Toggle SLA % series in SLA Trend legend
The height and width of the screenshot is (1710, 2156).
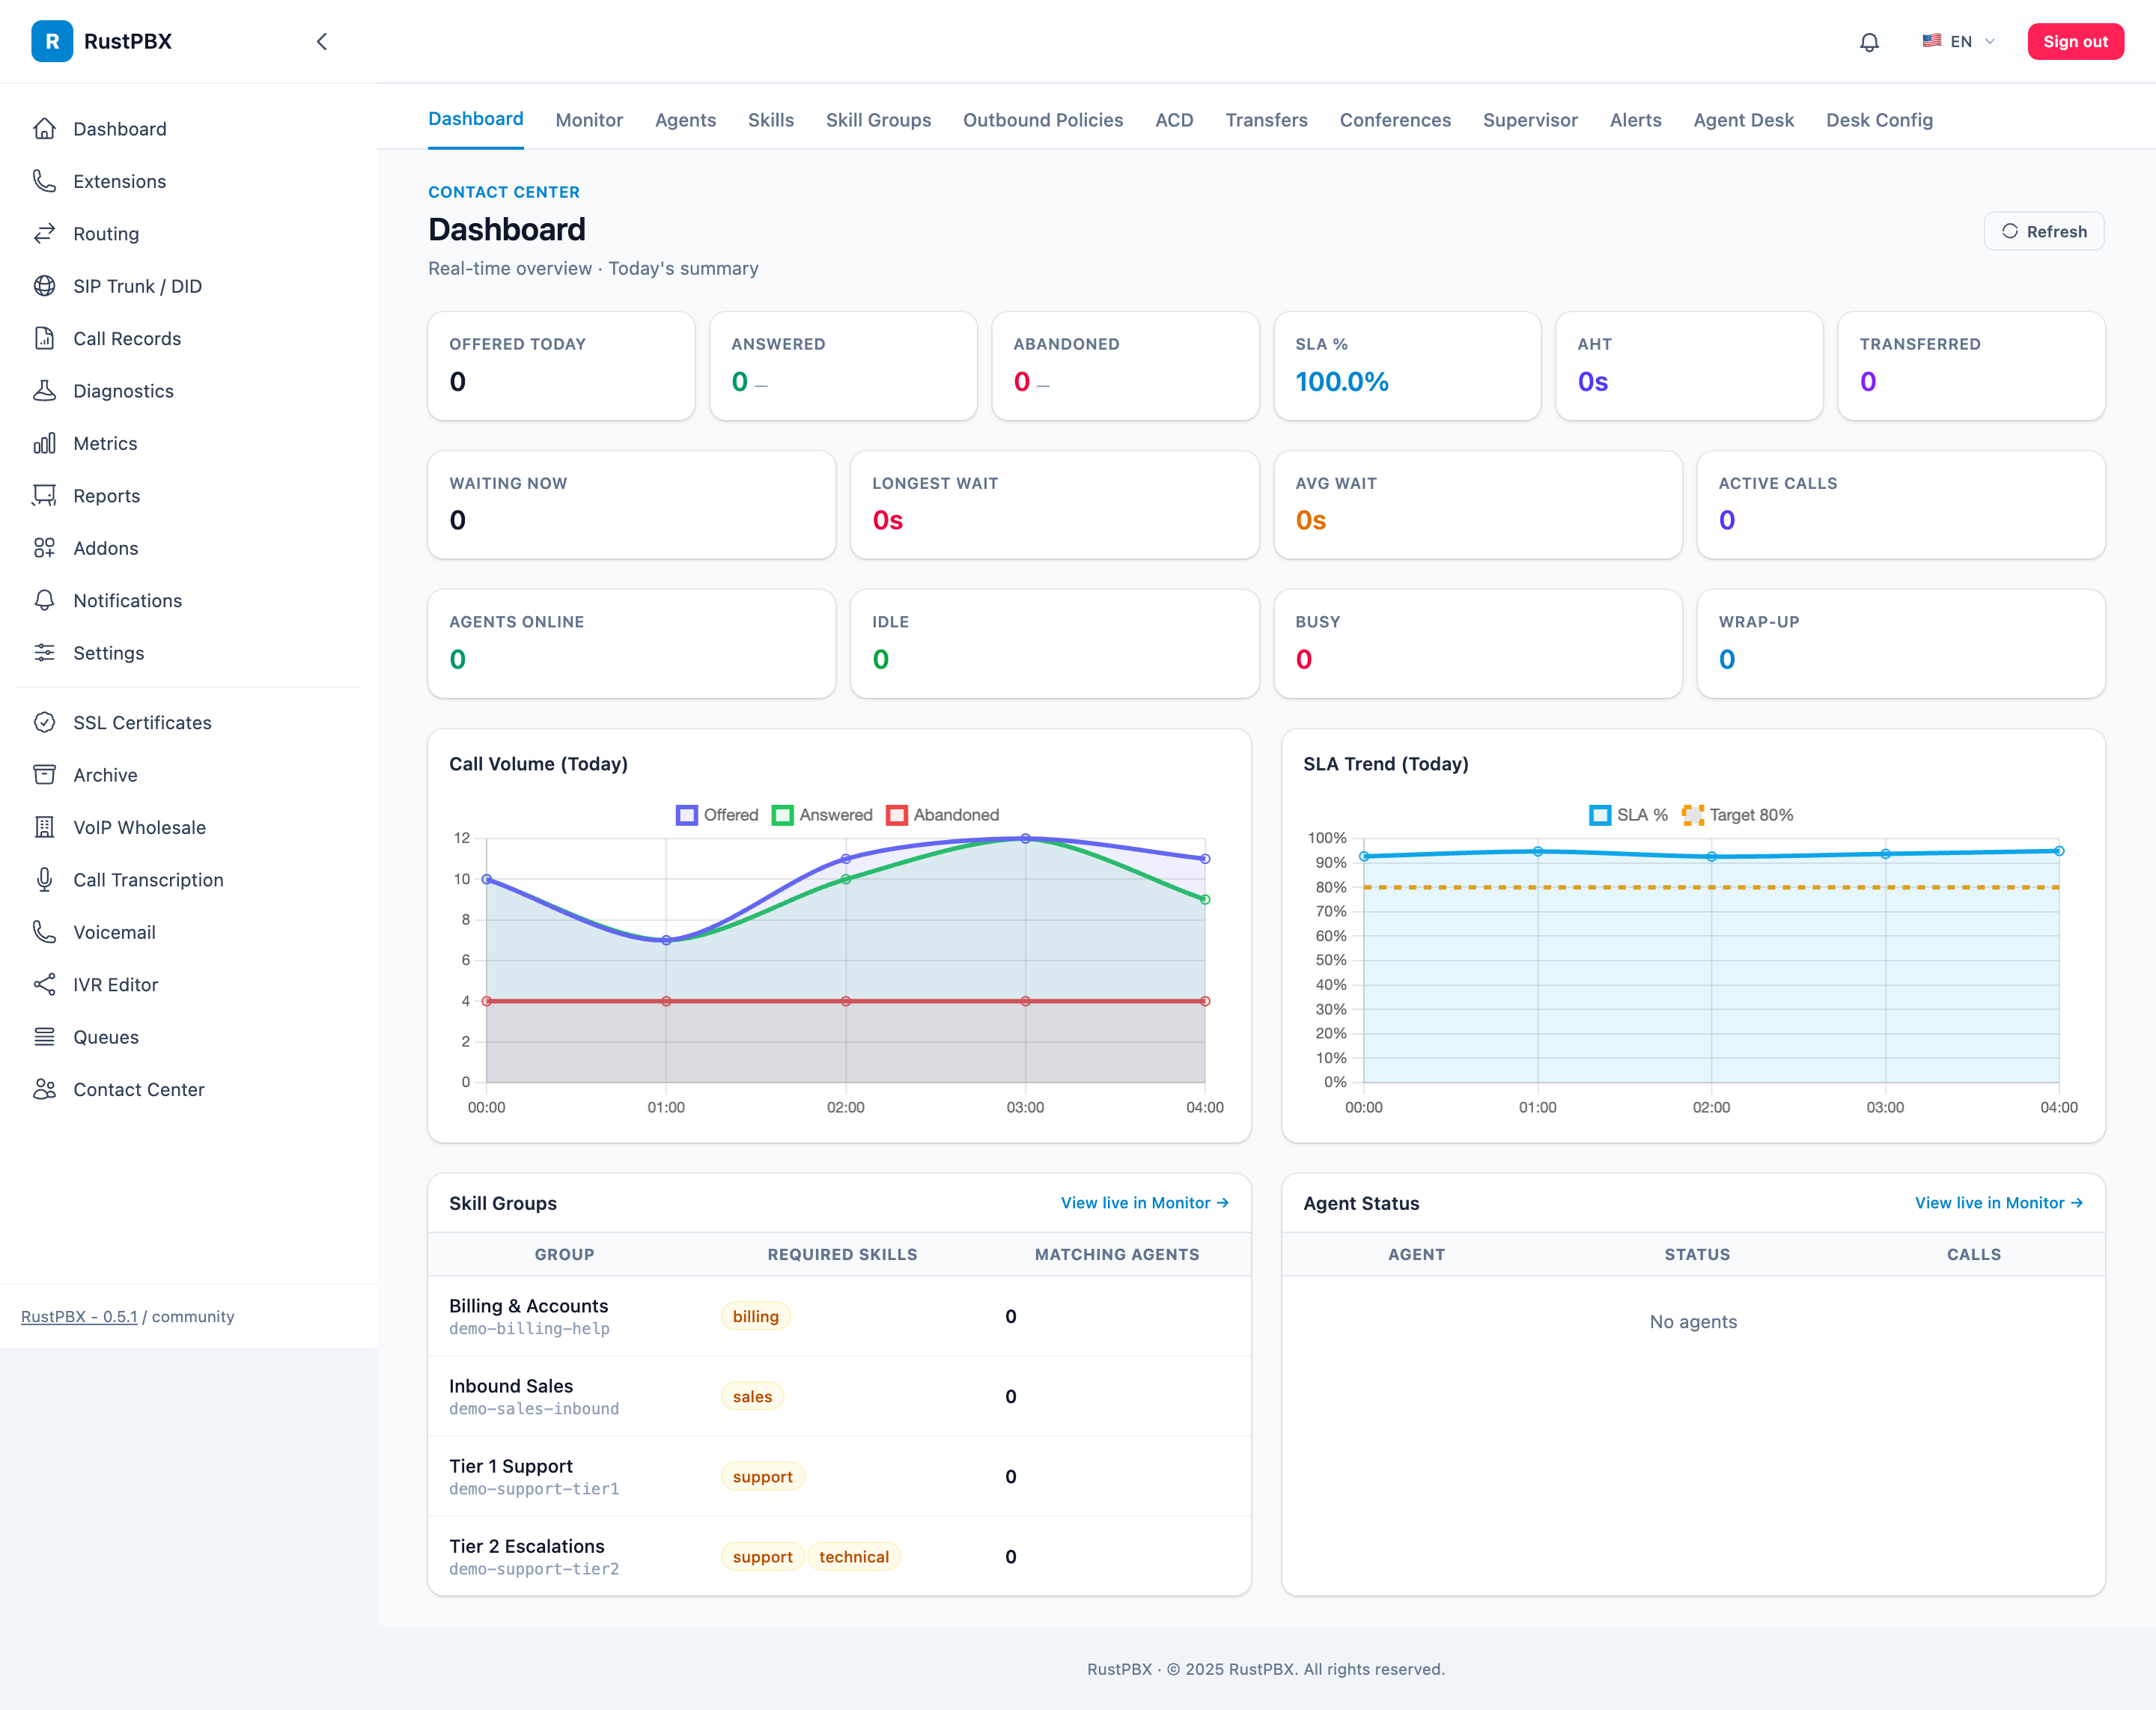click(x=1628, y=815)
